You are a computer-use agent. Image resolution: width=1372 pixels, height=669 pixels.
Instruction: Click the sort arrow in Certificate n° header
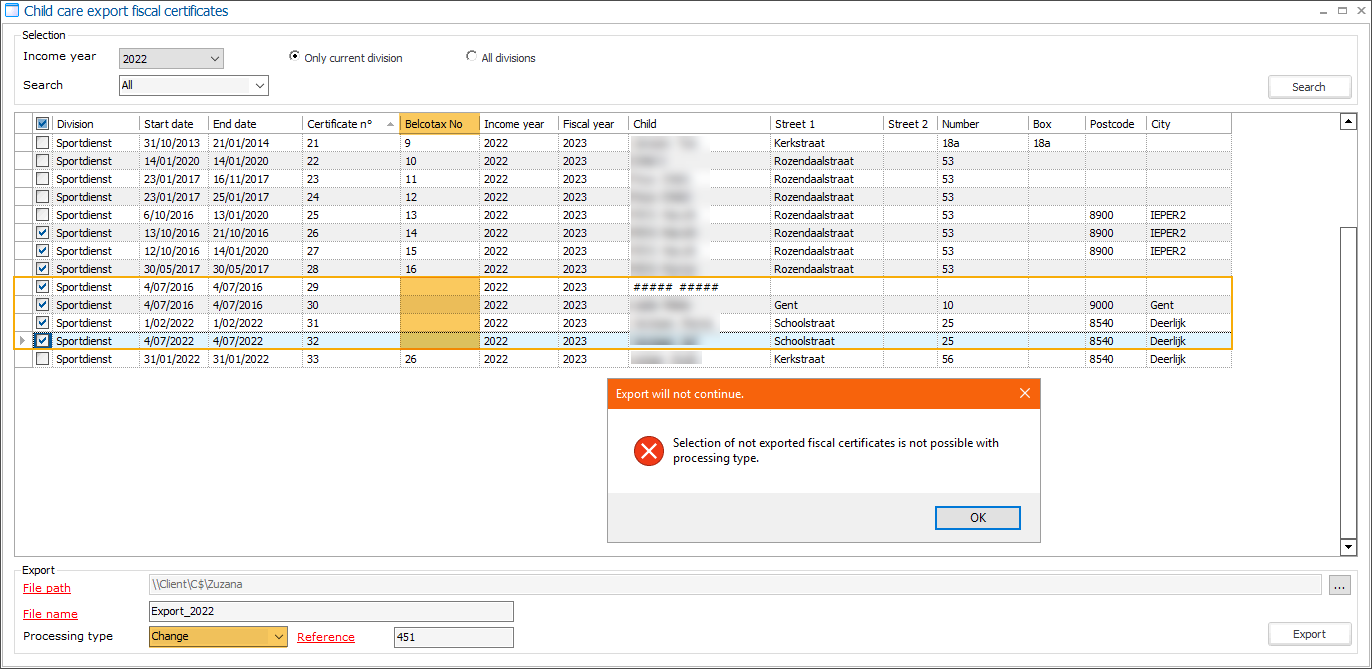point(390,124)
